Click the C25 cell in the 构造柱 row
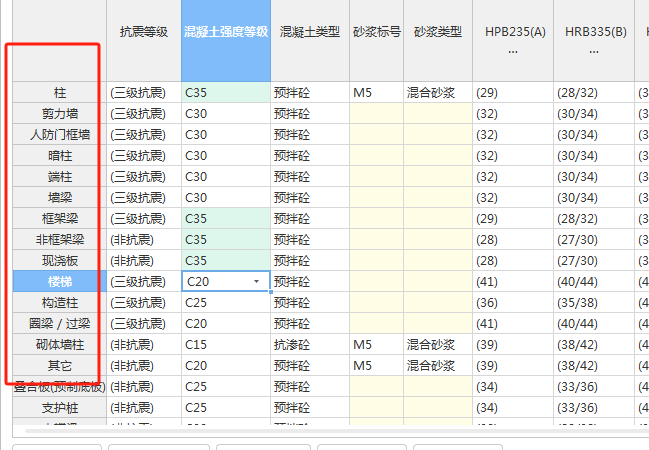 (226, 303)
